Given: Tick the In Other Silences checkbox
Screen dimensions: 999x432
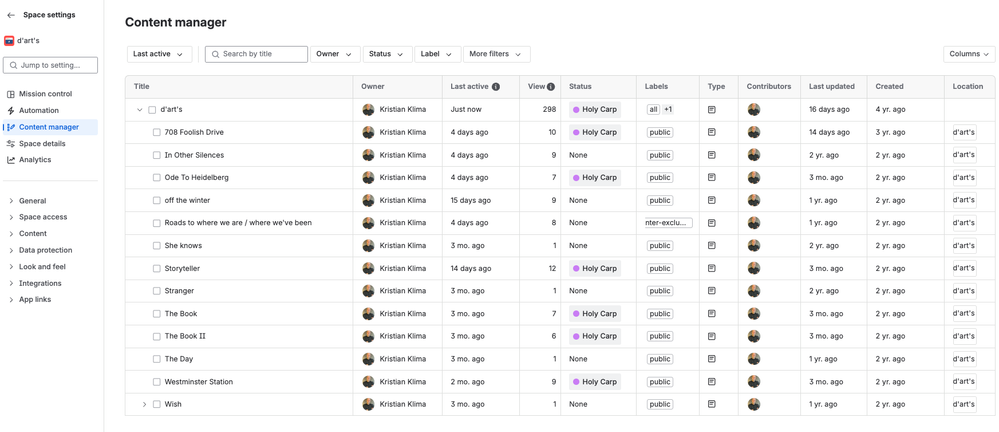Looking at the screenshot, I should point(157,155).
